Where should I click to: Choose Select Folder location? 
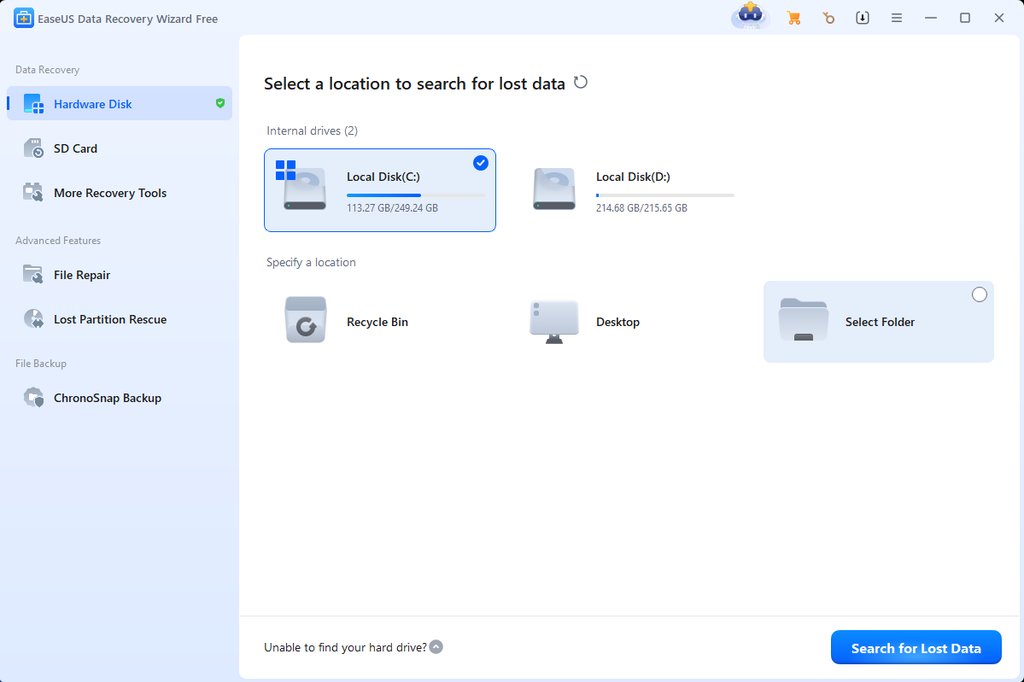pyautogui.click(x=878, y=321)
